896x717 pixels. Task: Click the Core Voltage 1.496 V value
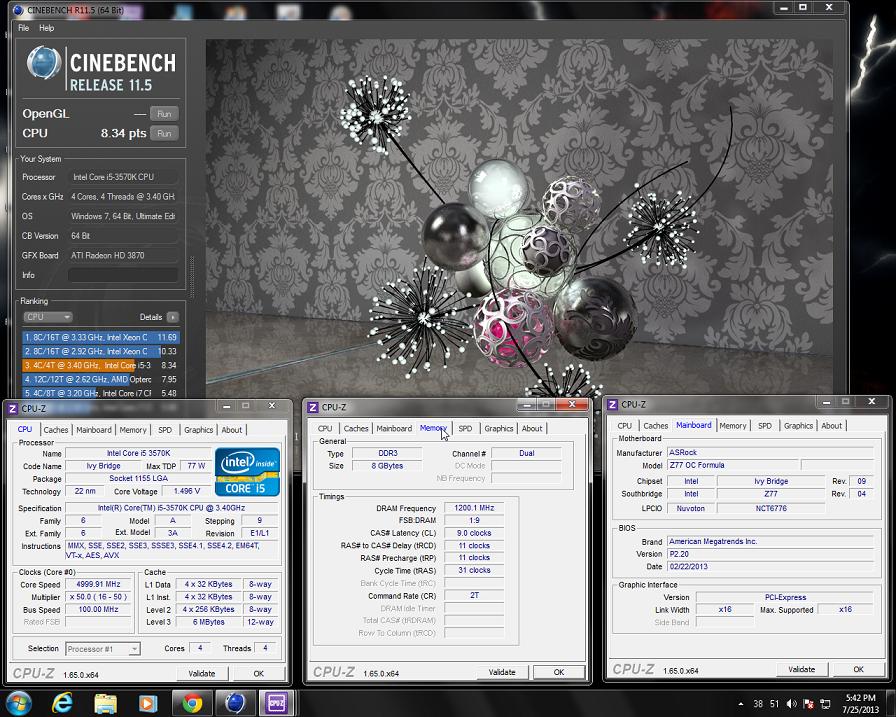pyautogui.click(x=186, y=491)
